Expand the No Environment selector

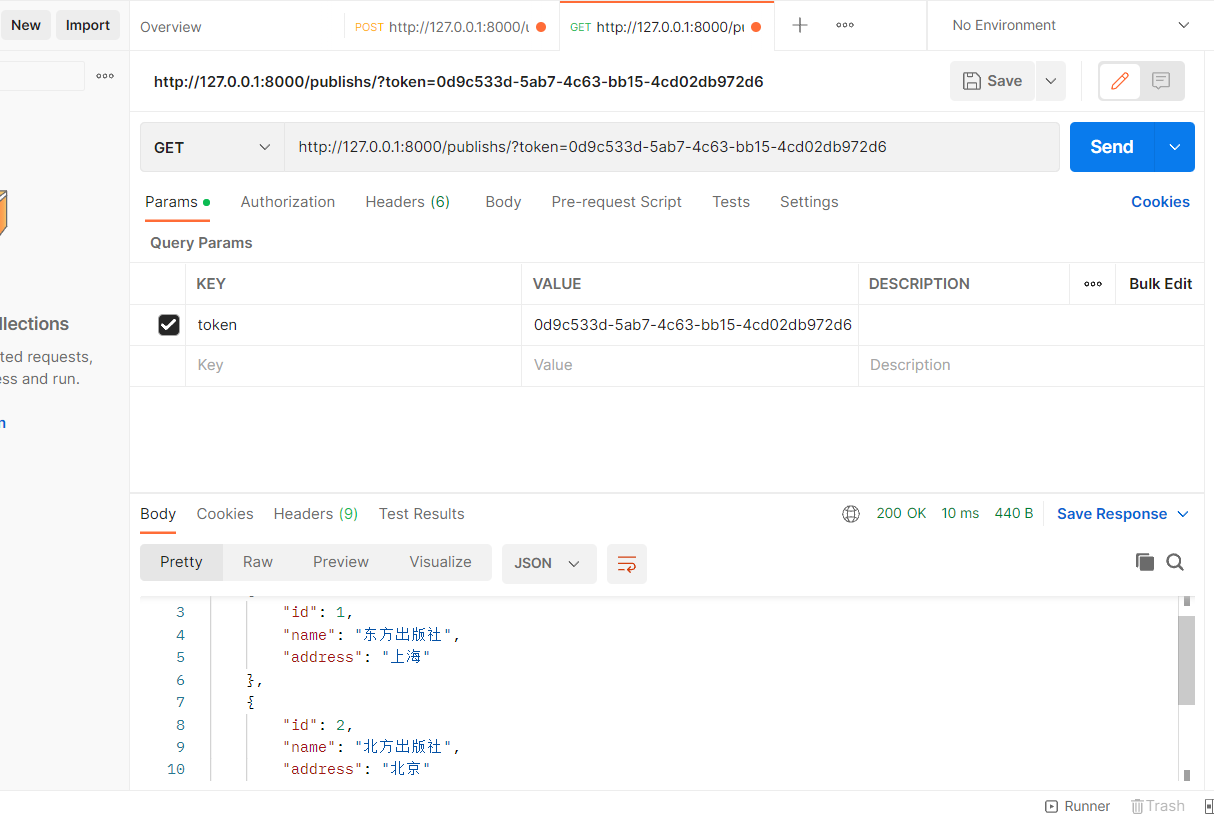tap(1070, 26)
